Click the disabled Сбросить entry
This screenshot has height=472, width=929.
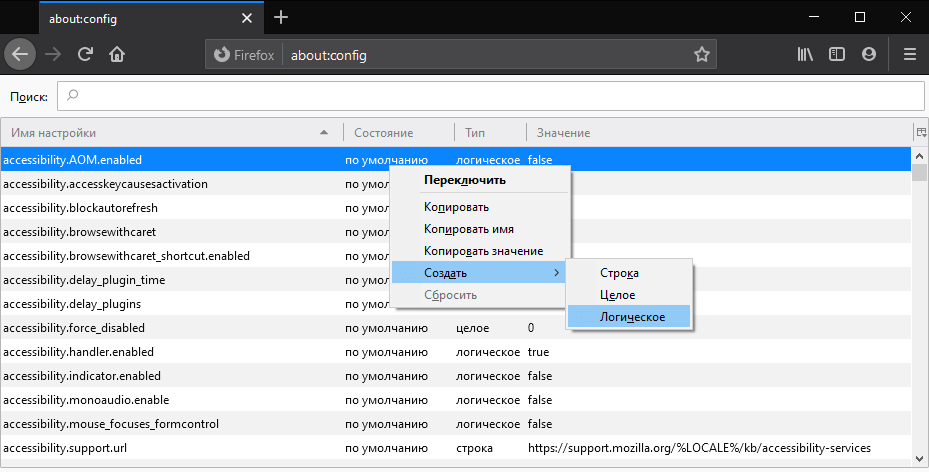pyautogui.click(x=479, y=295)
